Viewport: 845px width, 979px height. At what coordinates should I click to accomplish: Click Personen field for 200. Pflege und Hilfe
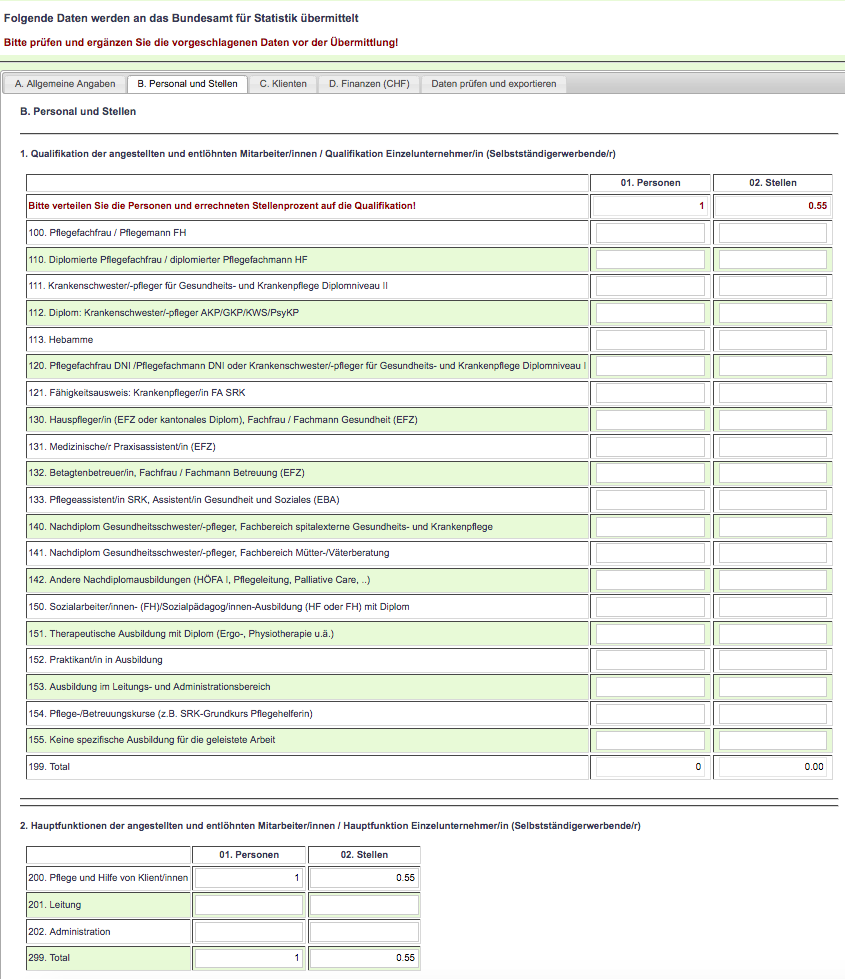pos(248,878)
